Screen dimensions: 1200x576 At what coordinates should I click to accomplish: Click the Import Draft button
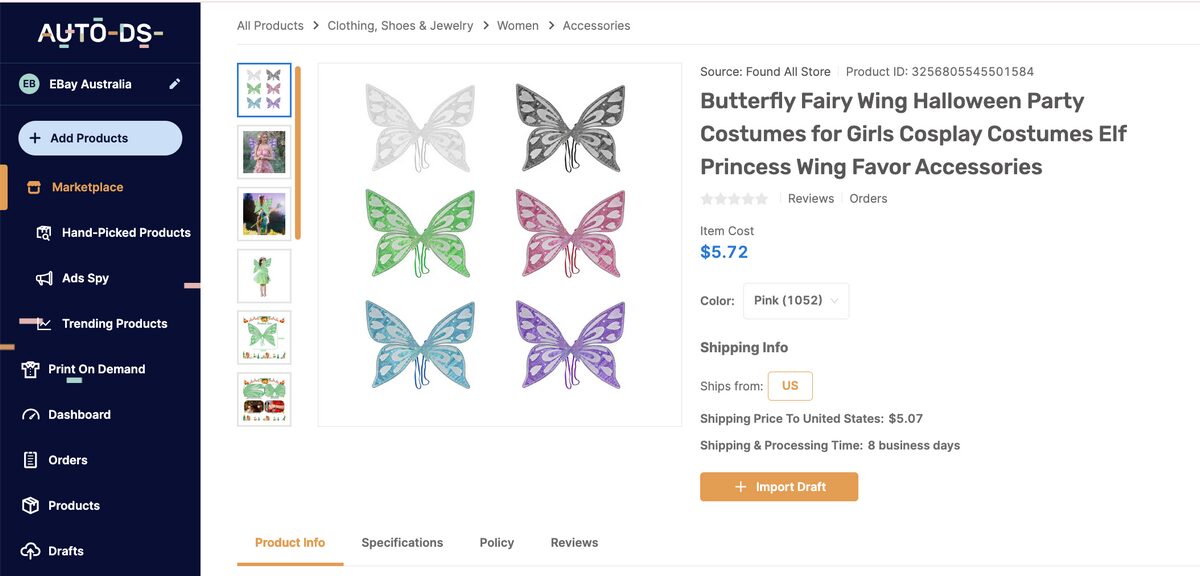point(779,486)
